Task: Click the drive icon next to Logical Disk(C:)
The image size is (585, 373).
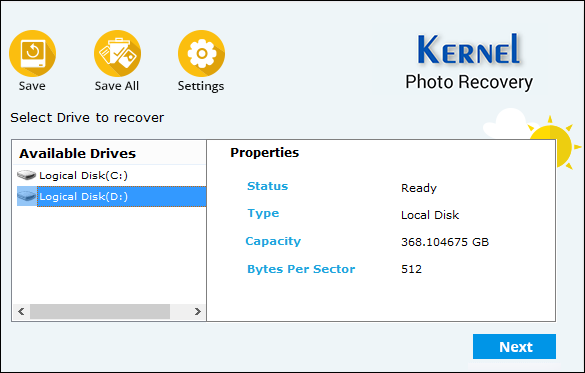Action: [26, 175]
